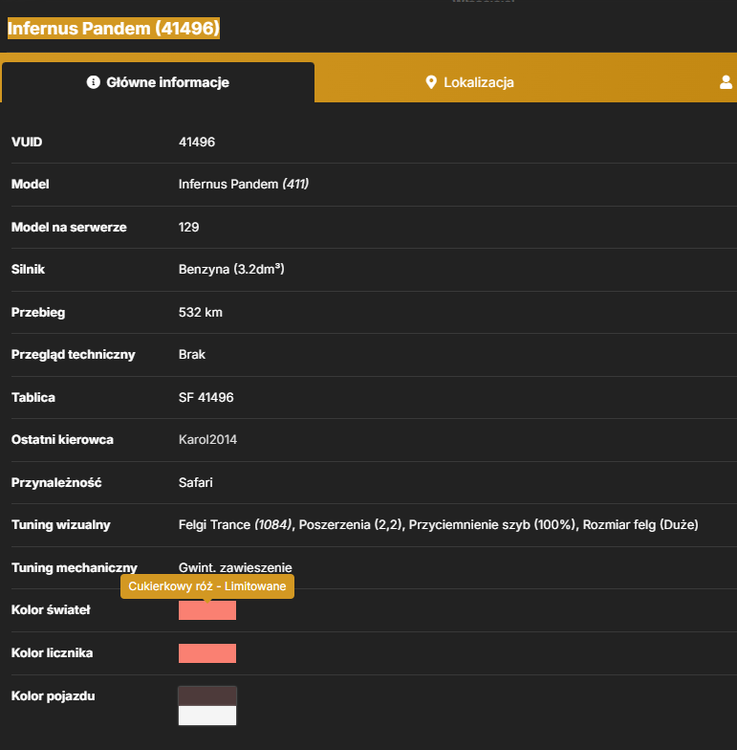Click the Przebieg row label
Image resolution: width=737 pixels, height=750 pixels.
(38, 312)
